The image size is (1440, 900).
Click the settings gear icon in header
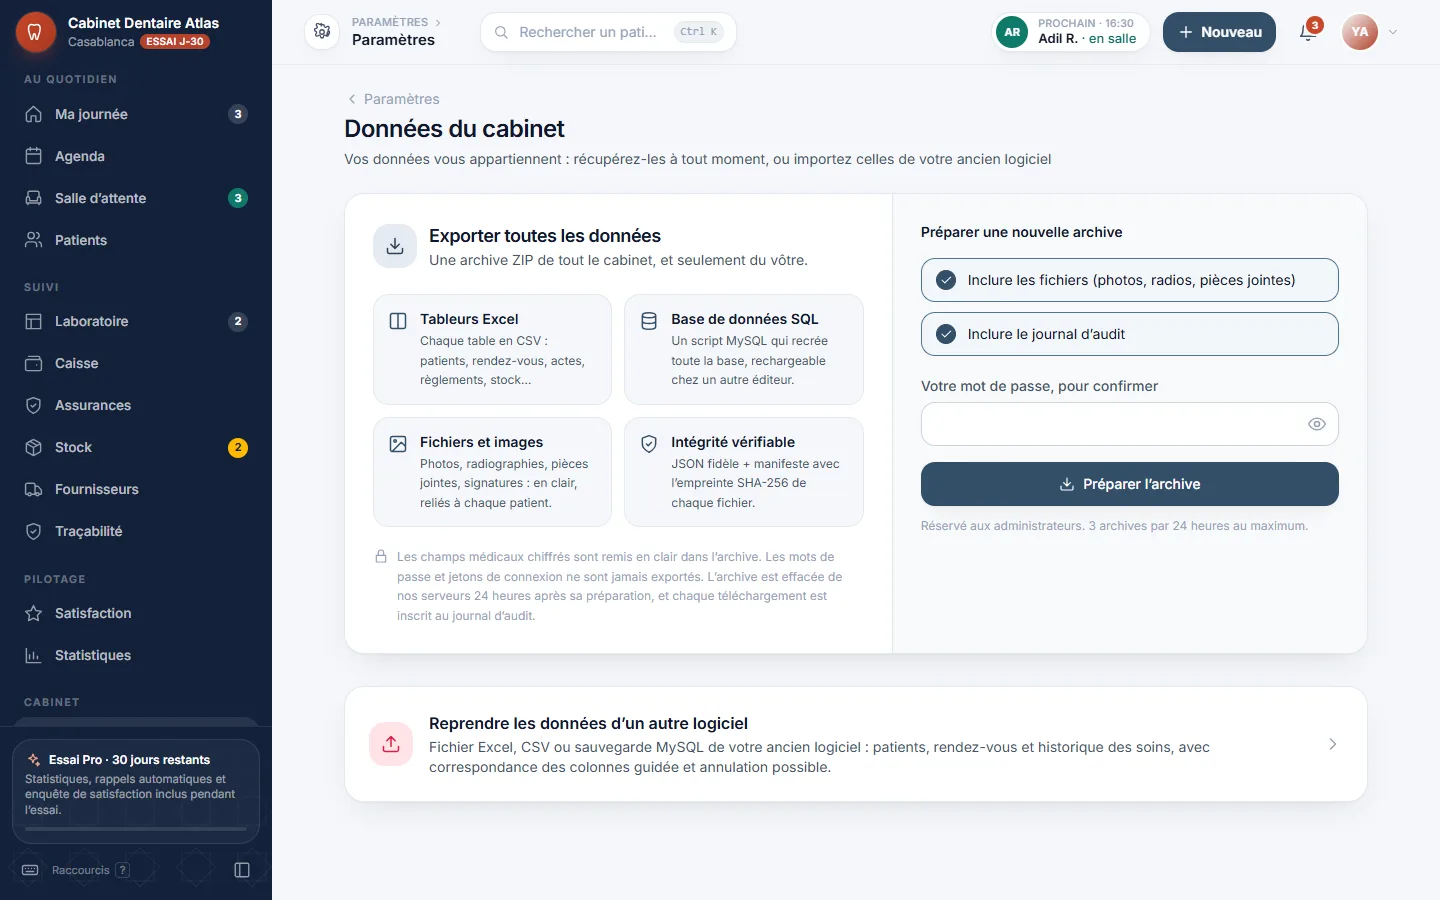tap(322, 31)
